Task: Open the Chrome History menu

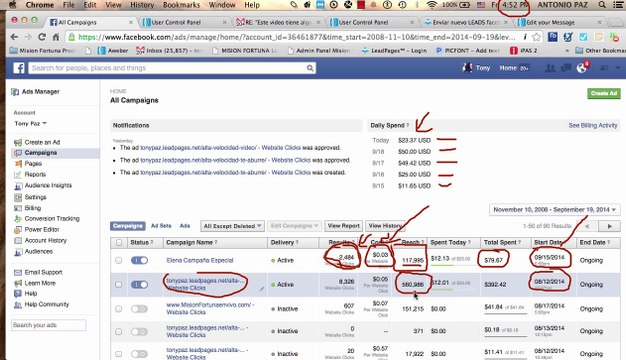Action: coord(142,5)
